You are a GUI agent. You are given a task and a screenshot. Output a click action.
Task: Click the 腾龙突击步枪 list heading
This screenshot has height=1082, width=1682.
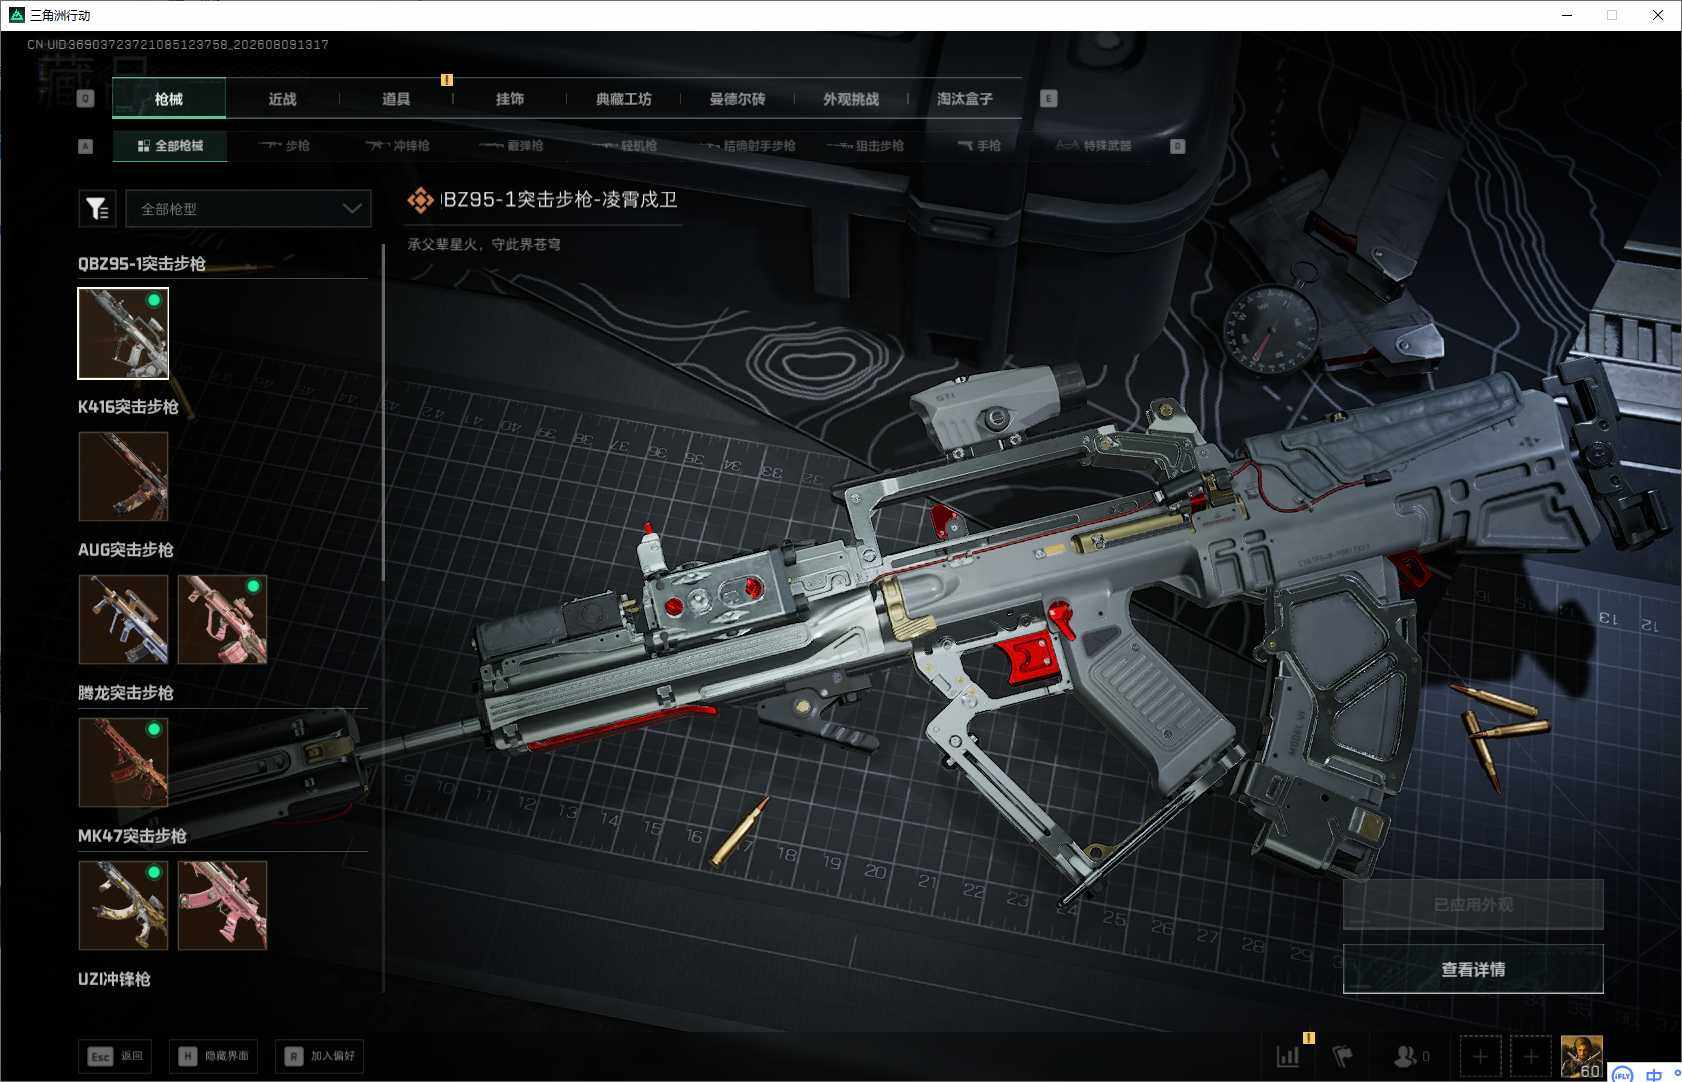[x=126, y=692]
